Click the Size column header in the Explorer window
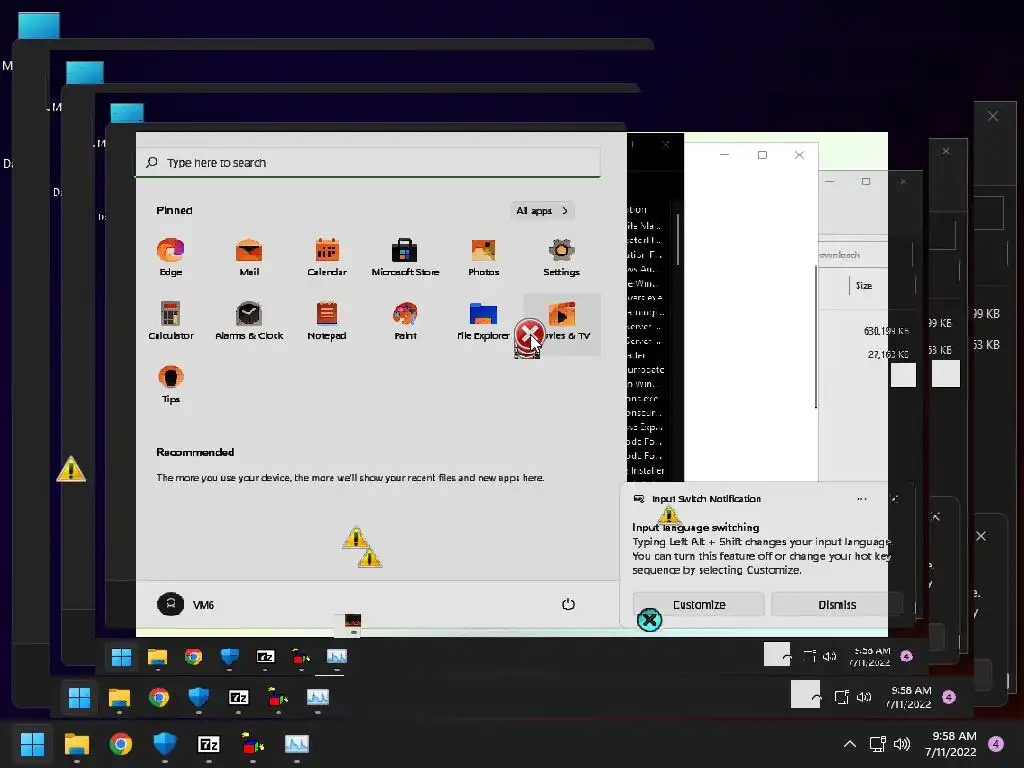1024x768 pixels. point(864,285)
